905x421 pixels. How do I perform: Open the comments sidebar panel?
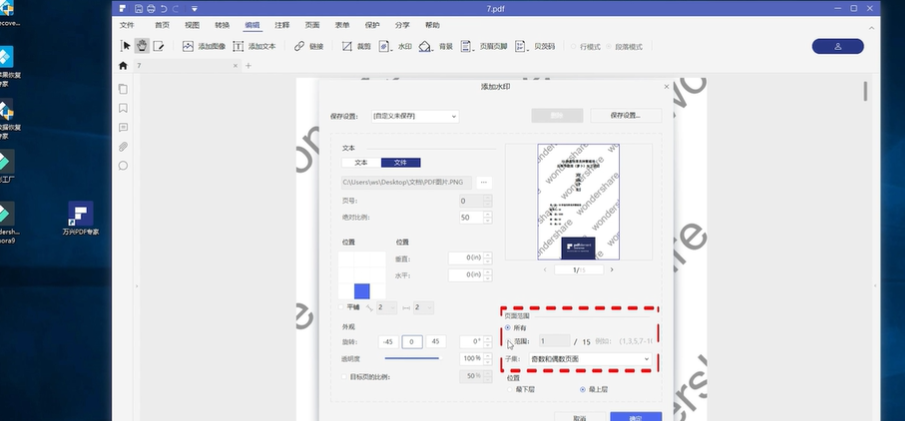[x=123, y=128]
